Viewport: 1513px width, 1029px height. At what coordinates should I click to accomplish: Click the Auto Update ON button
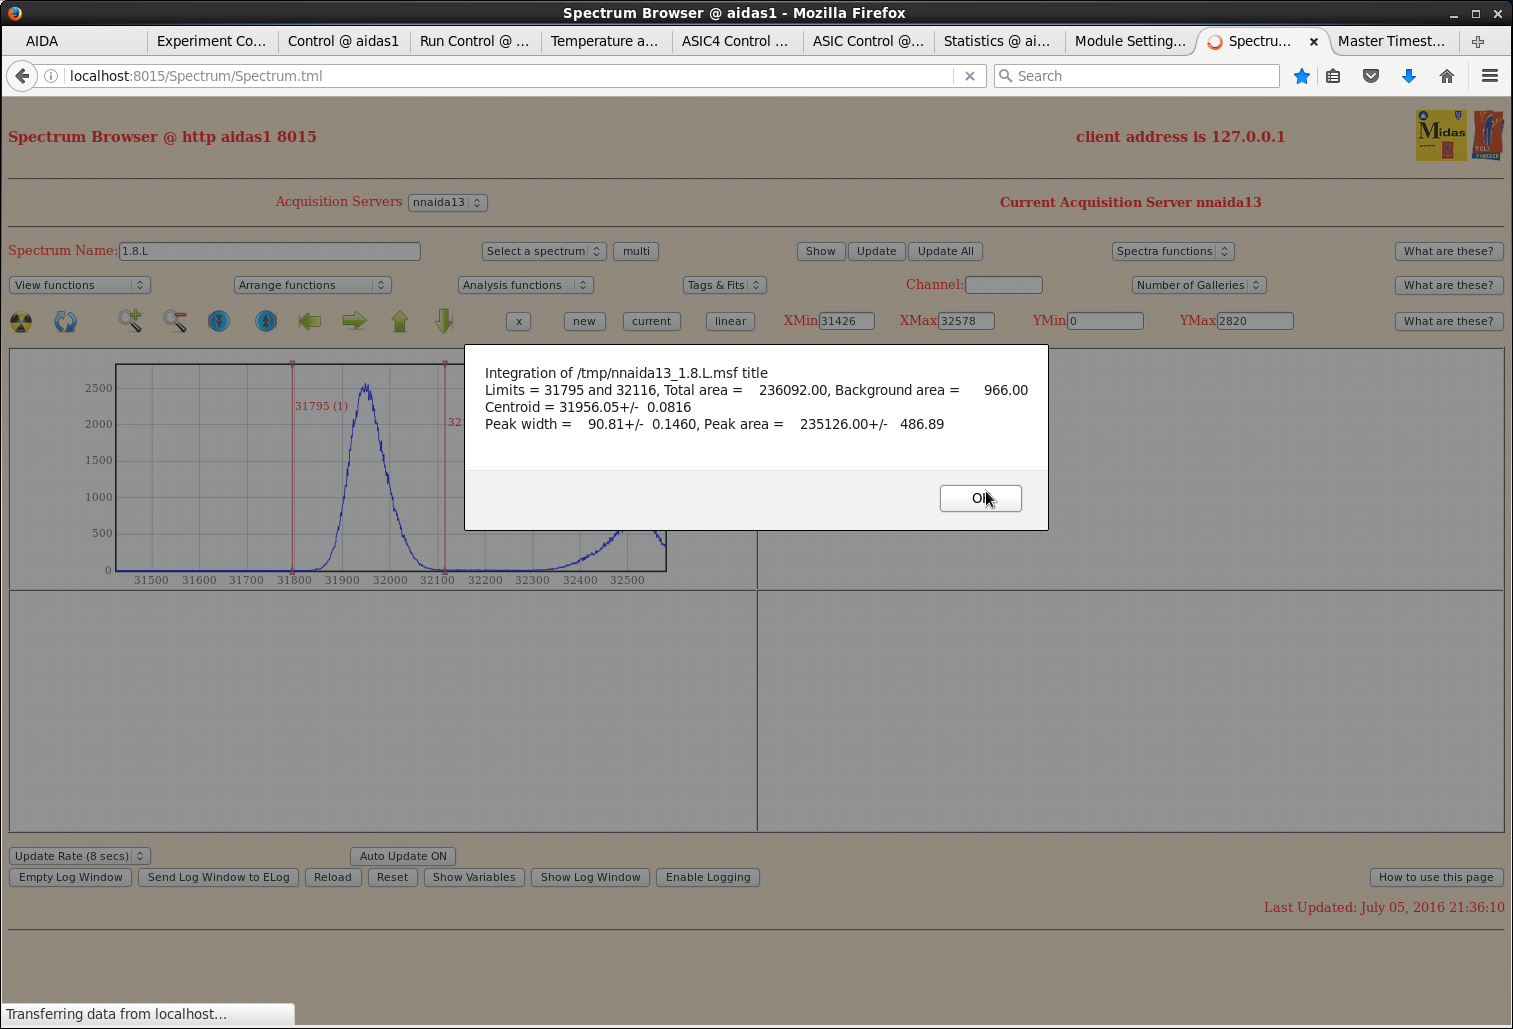click(403, 856)
